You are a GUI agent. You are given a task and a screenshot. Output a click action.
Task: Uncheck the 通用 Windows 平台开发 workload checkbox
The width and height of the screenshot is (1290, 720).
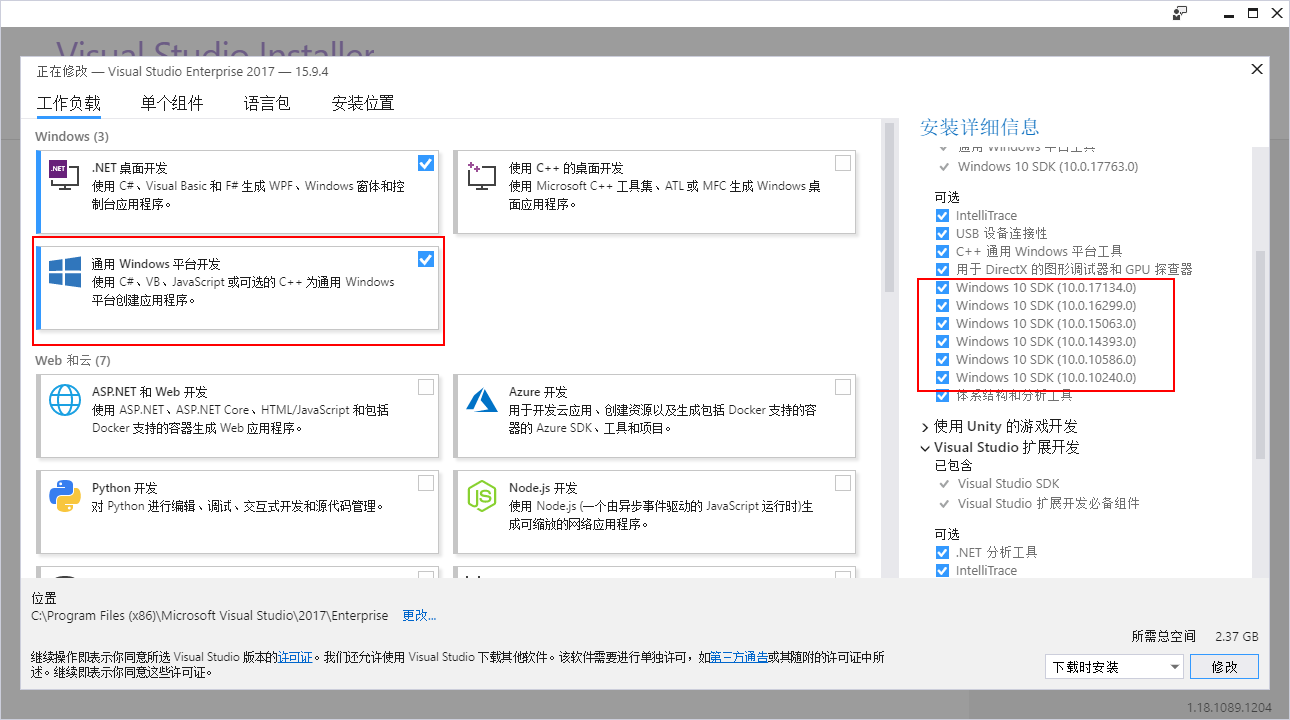(x=426, y=259)
